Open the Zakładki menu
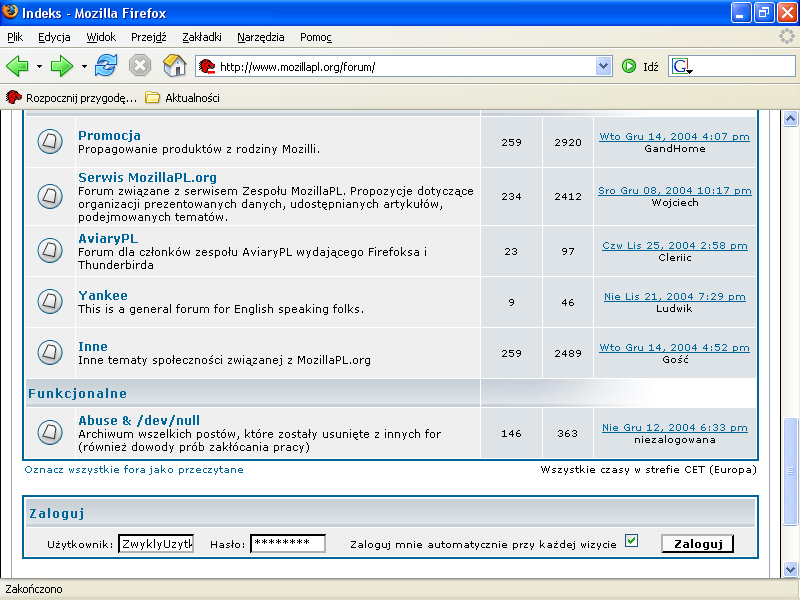800x600 pixels. (202, 37)
